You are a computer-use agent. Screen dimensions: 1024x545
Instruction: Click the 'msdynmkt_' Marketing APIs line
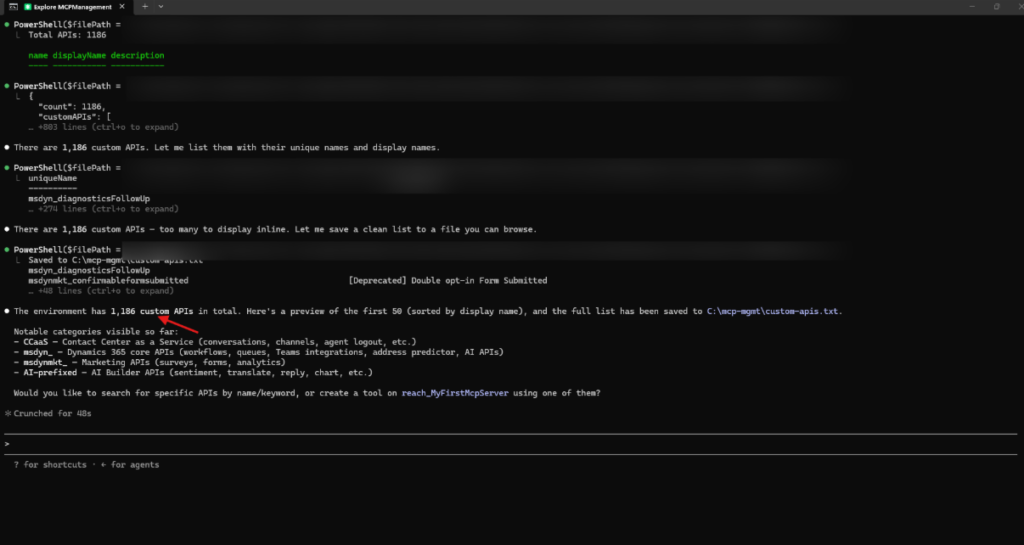[150, 362]
